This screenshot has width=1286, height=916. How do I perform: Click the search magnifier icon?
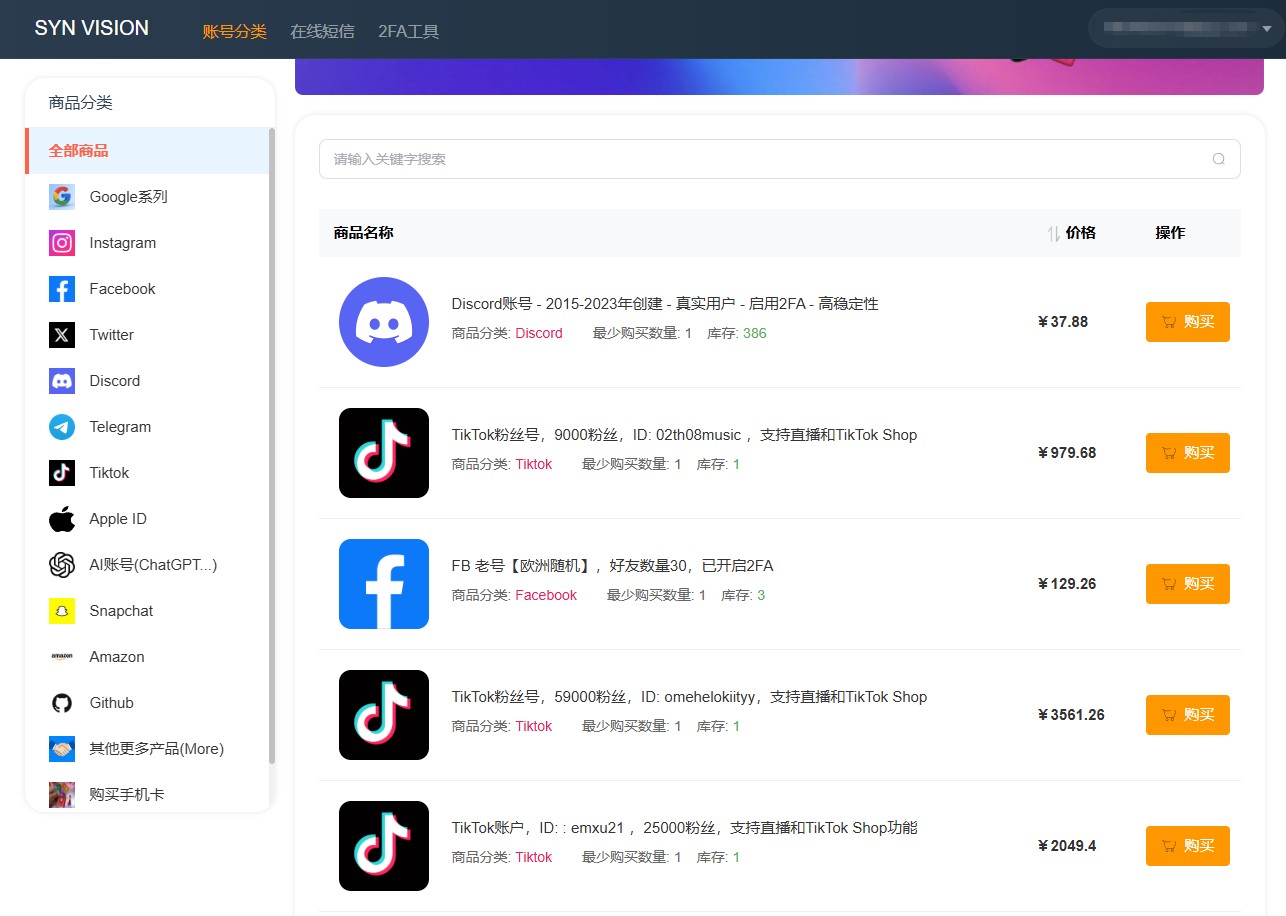[1218, 159]
